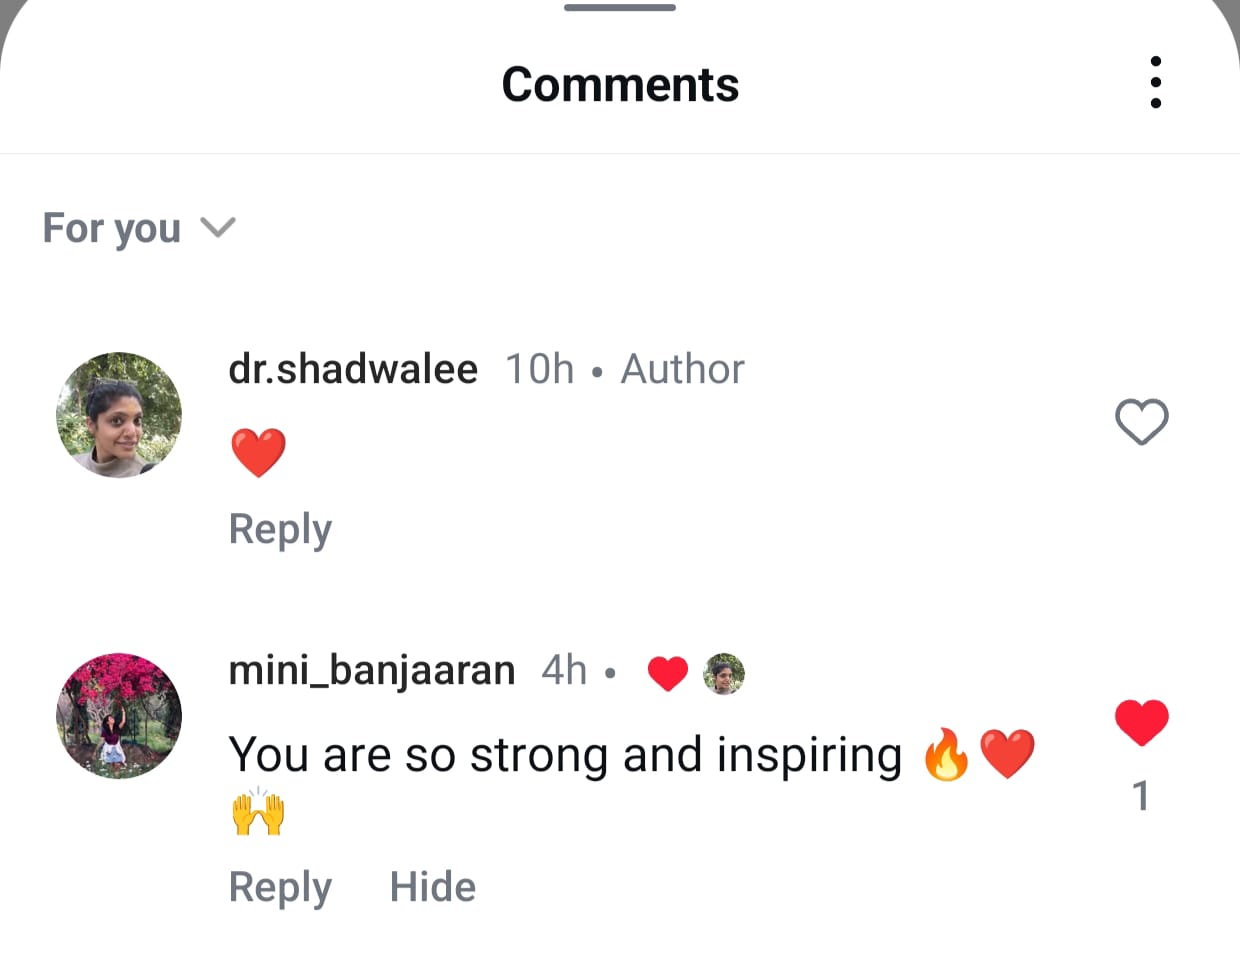The width and height of the screenshot is (1240, 959).
Task: Tap the dr.shadwalee username
Action: point(353,369)
